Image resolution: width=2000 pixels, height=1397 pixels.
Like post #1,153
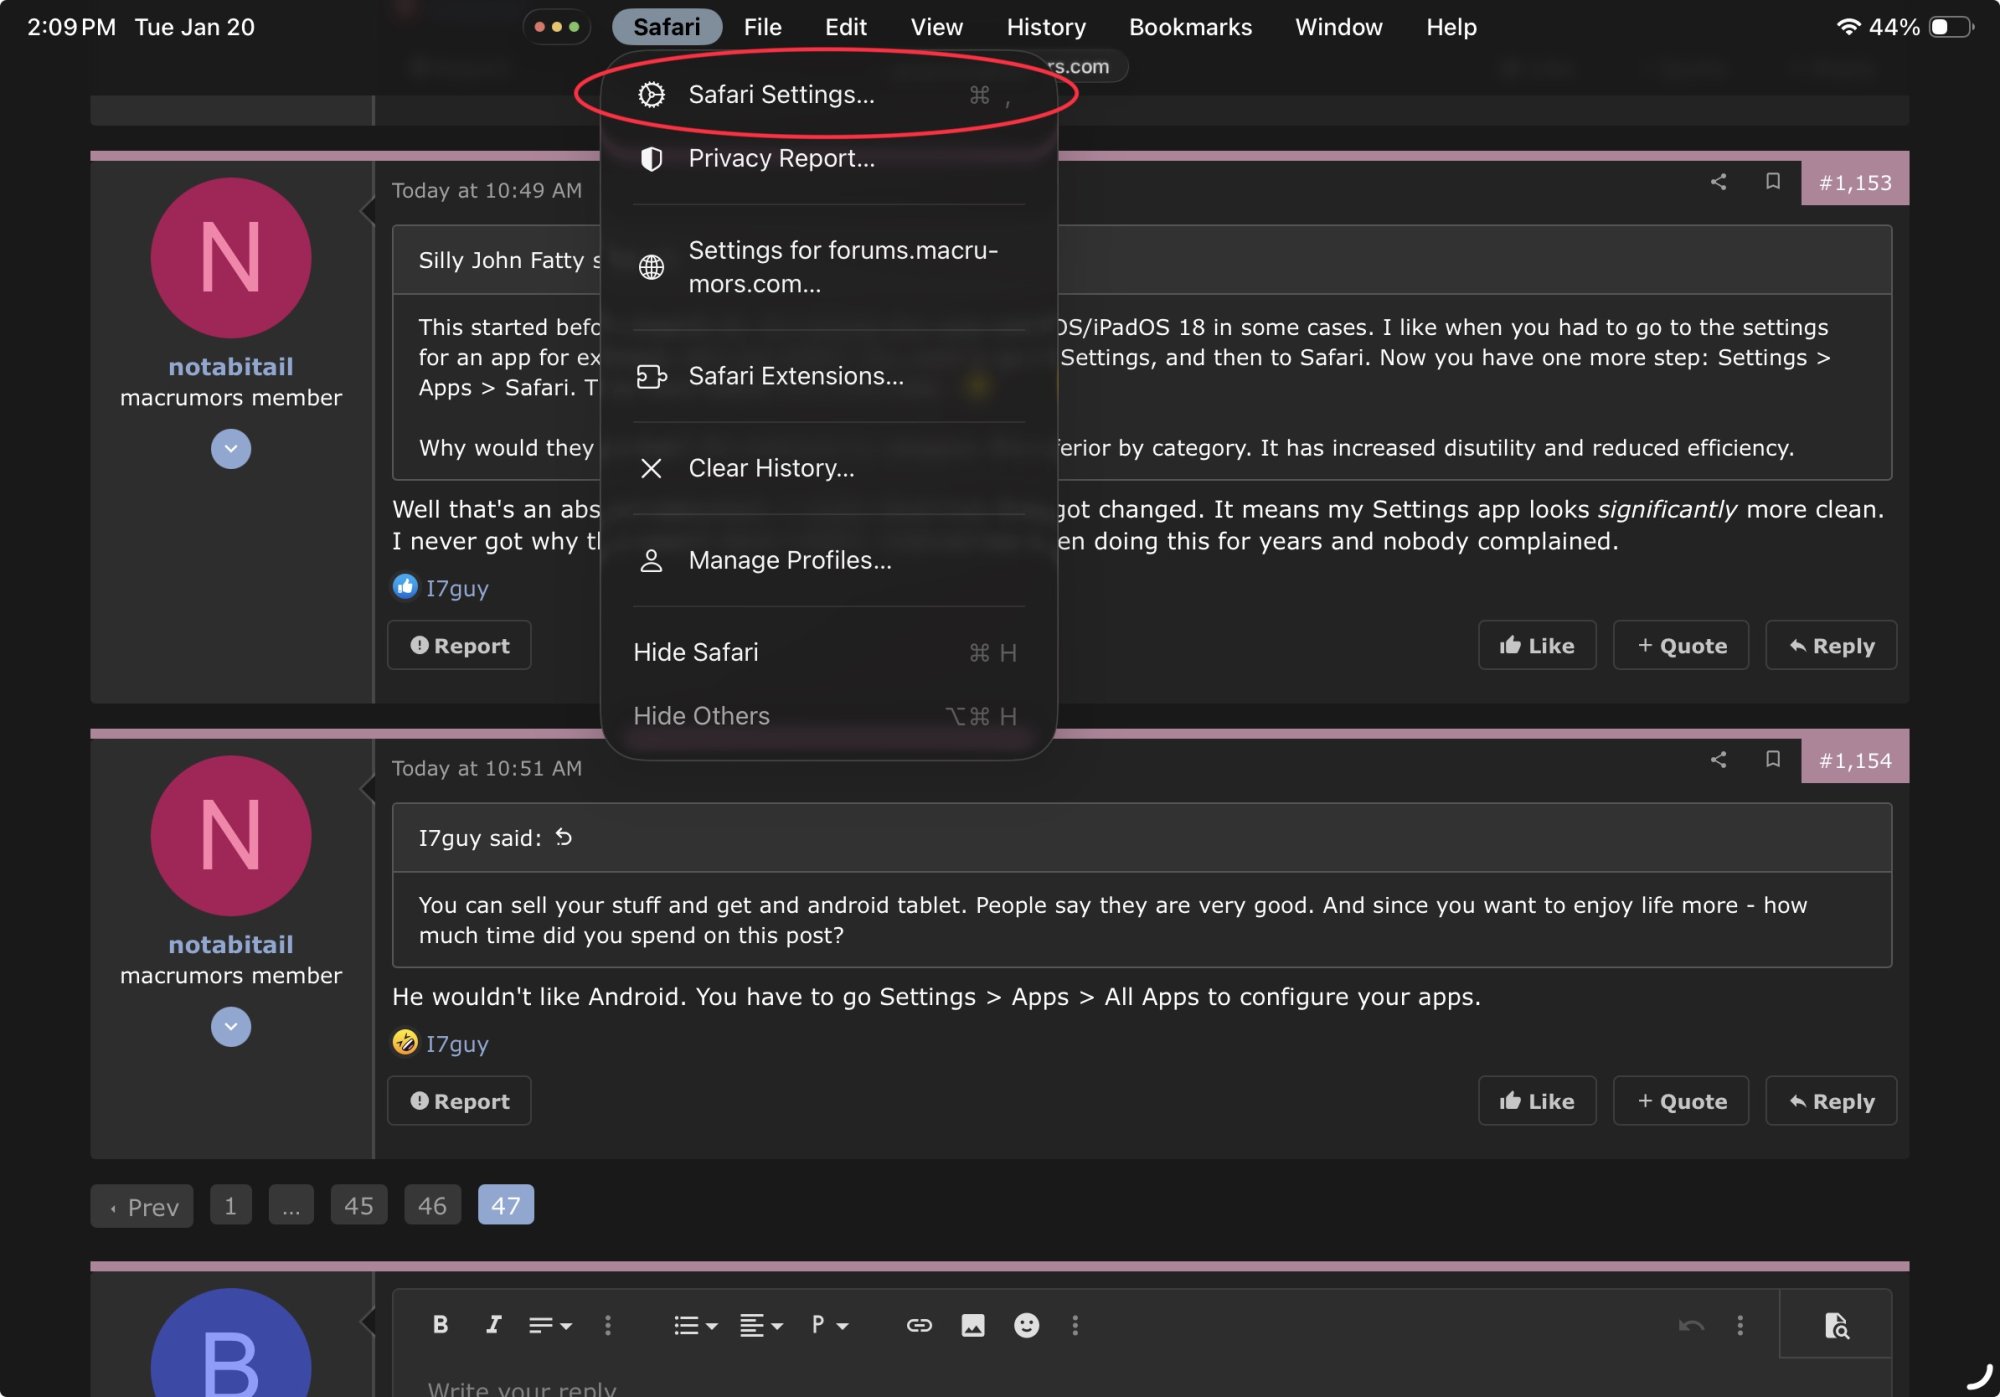[x=1536, y=646]
